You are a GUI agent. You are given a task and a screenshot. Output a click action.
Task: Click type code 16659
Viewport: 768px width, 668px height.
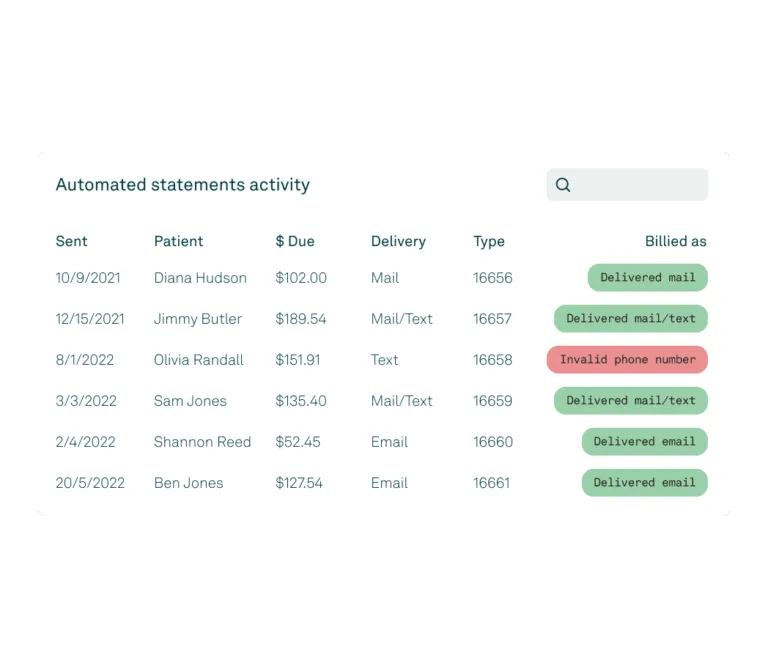(492, 401)
